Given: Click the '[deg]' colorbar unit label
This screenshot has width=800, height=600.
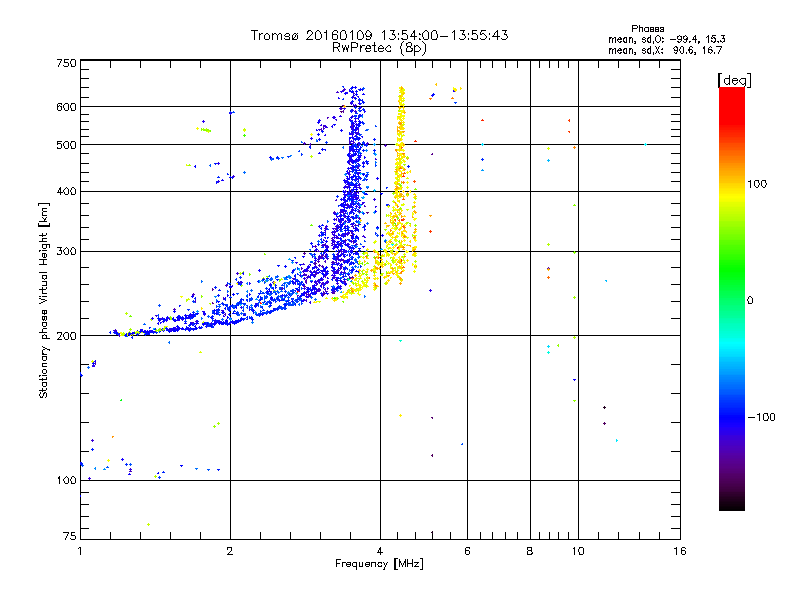Looking at the screenshot, I should [734, 80].
